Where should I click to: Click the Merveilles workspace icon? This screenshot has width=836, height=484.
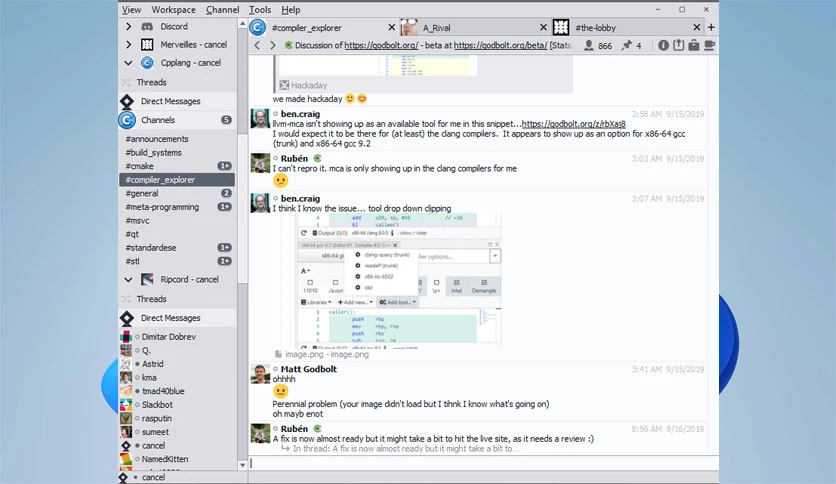[x=147, y=44]
